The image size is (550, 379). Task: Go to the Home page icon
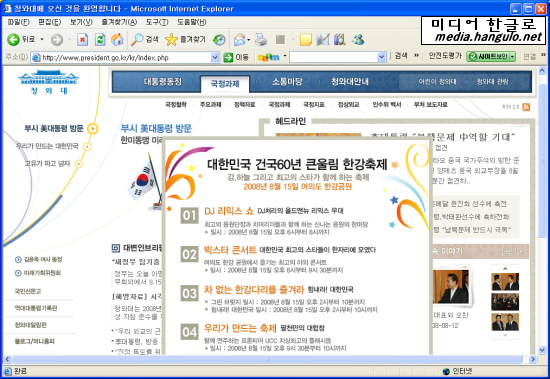pos(117,40)
